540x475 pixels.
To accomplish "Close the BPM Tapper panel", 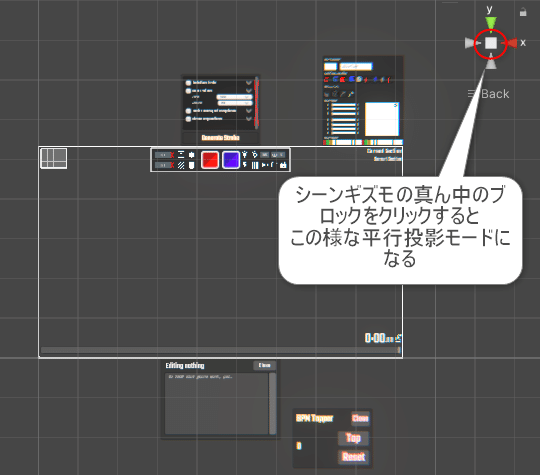I will point(360,418).
